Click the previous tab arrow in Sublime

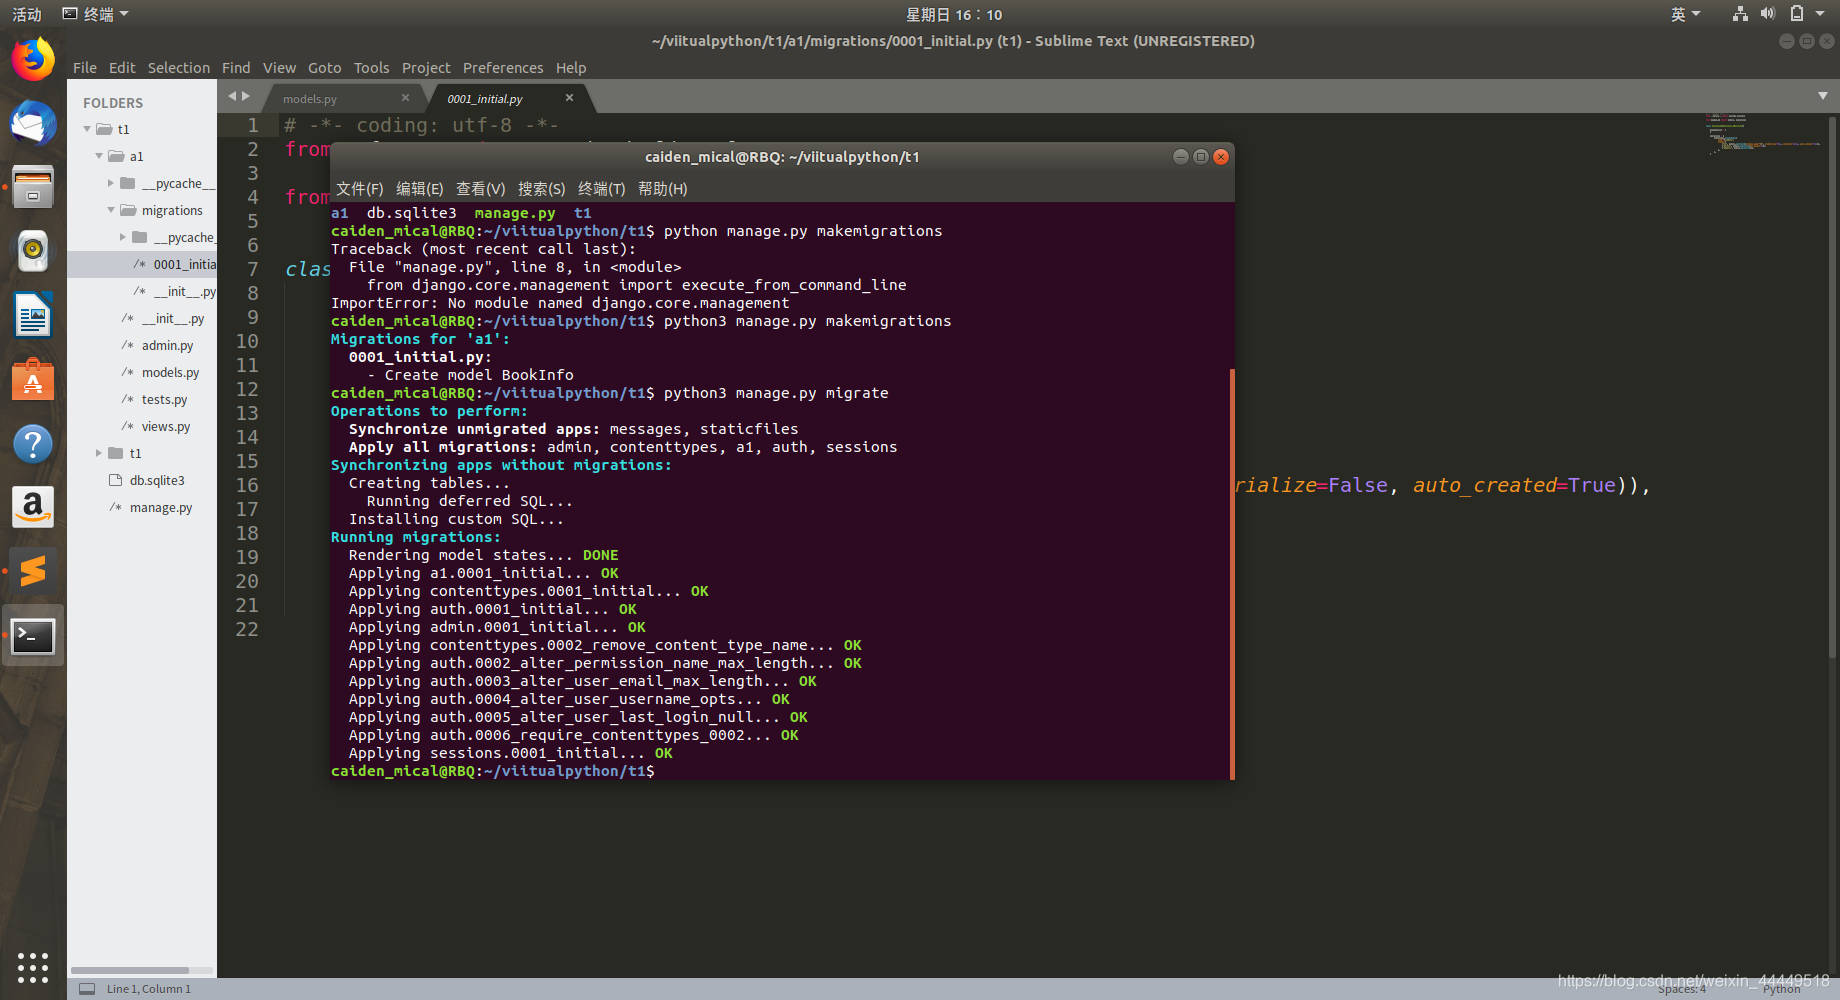click(x=232, y=96)
